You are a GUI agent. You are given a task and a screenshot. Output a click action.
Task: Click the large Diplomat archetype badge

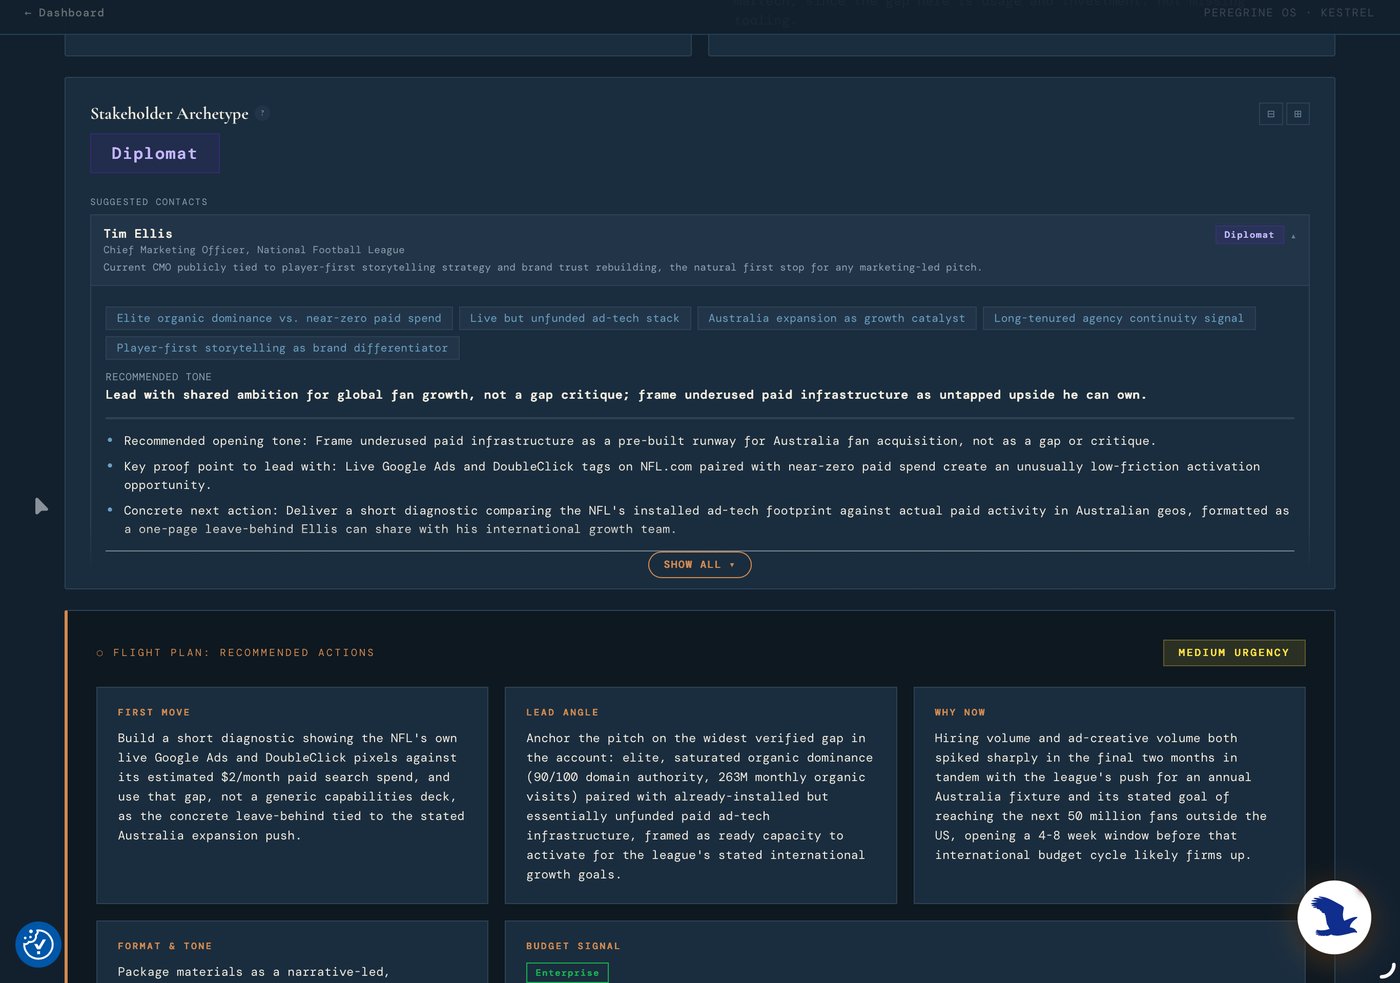[154, 154]
